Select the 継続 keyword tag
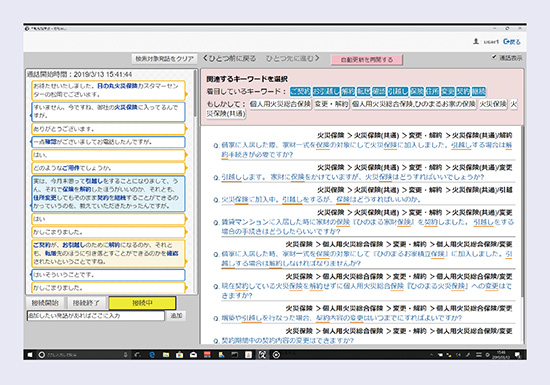The height and width of the screenshot is (385, 550). click(x=478, y=92)
